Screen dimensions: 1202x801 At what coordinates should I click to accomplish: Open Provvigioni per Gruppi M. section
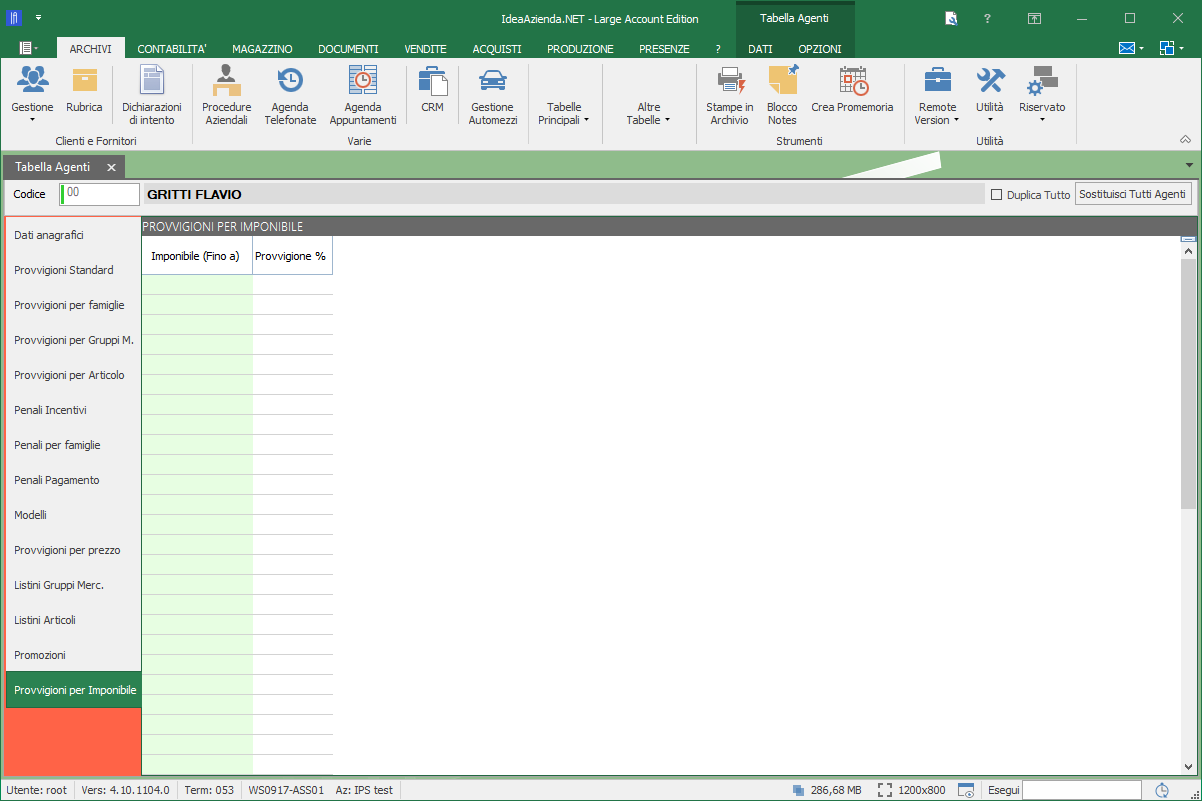73,340
